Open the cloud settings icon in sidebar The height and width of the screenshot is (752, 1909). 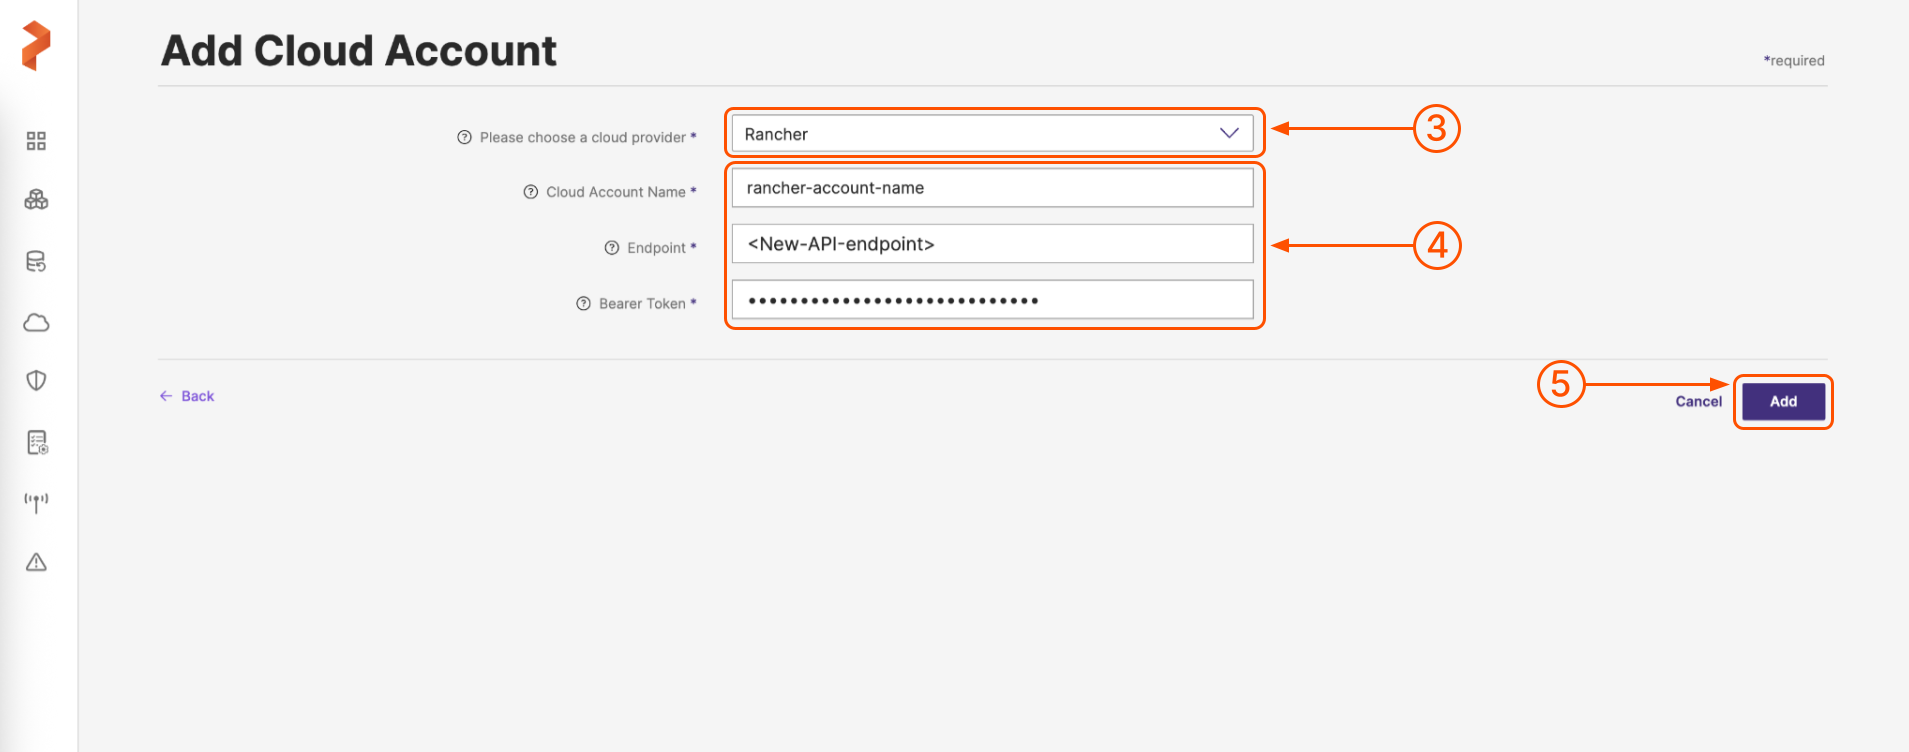[36, 322]
